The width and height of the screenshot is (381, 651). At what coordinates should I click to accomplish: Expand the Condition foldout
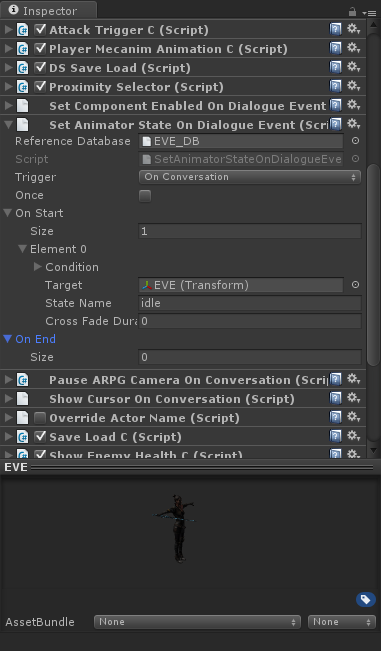click(x=38, y=267)
